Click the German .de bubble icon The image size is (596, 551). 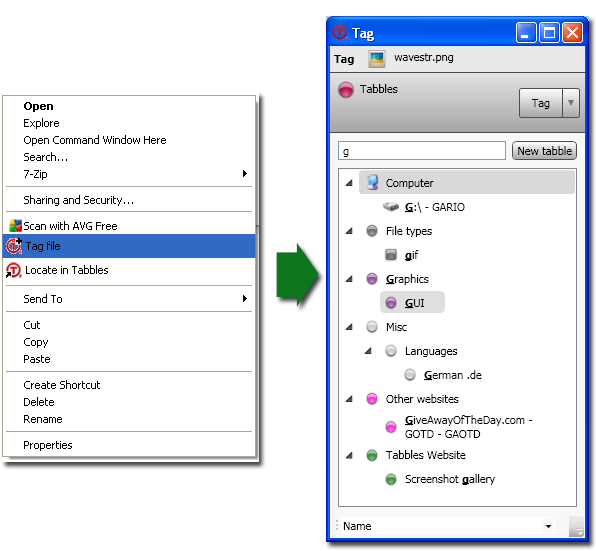pyautogui.click(x=410, y=374)
